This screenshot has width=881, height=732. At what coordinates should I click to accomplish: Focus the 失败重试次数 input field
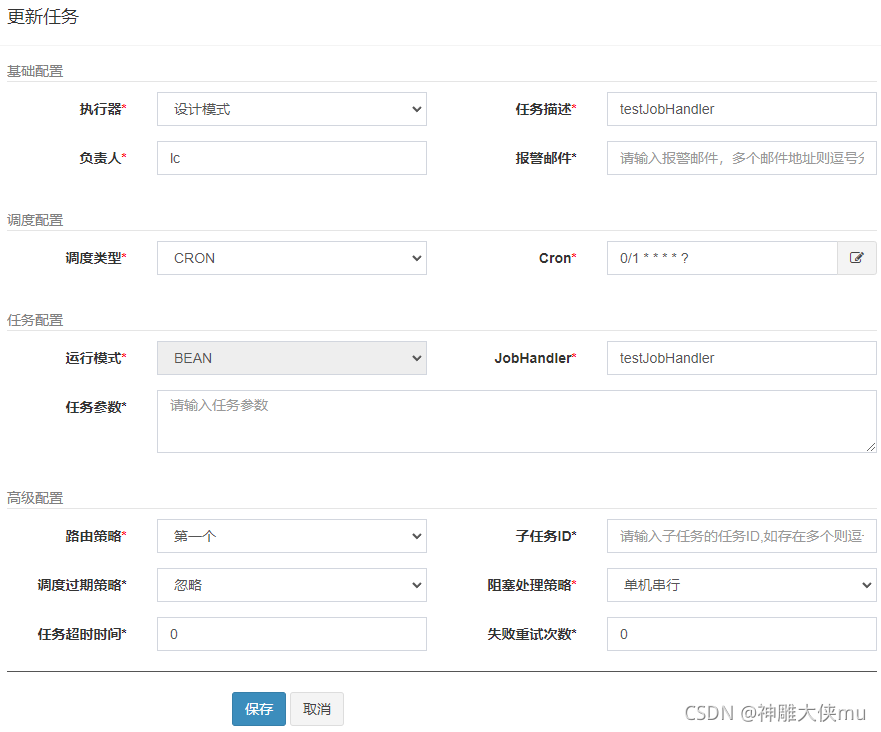click(742, 634)
